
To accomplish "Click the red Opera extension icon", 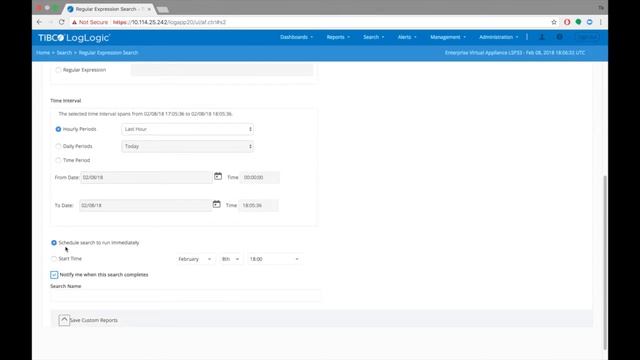I will 567,22.
